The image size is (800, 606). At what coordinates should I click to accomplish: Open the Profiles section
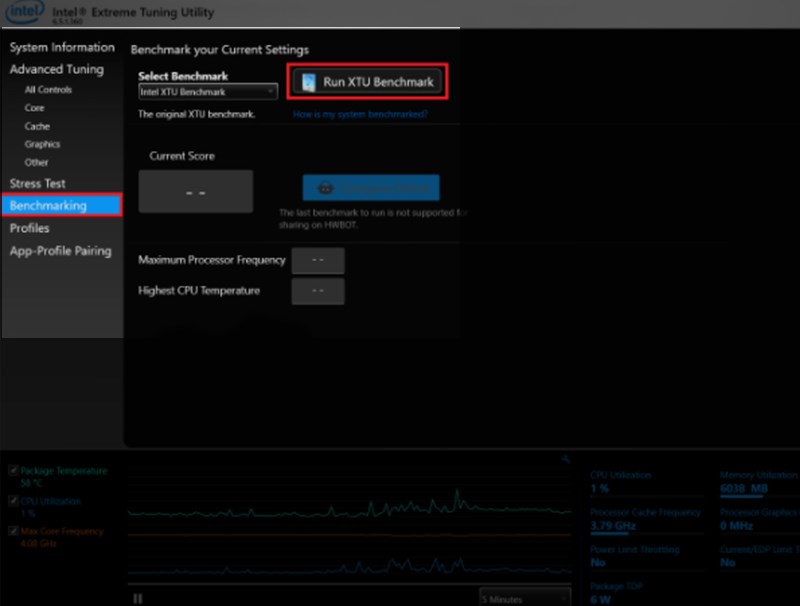pos(32,228)
